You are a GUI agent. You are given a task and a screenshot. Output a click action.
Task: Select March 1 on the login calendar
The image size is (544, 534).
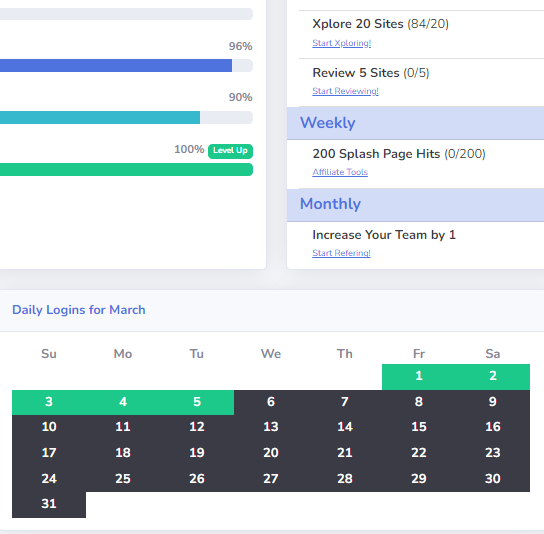click(419, 376)
